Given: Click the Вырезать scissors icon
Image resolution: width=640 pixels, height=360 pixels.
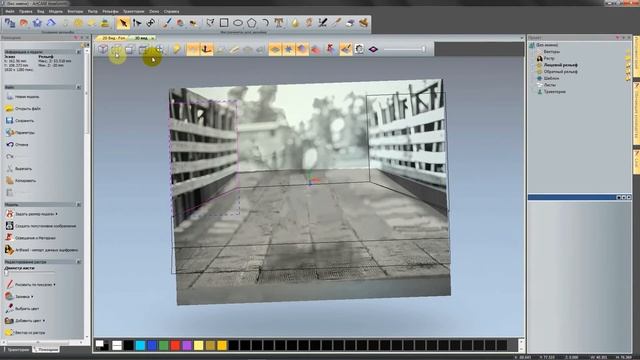Looking at the screenshot, I should tap(9, 168).
